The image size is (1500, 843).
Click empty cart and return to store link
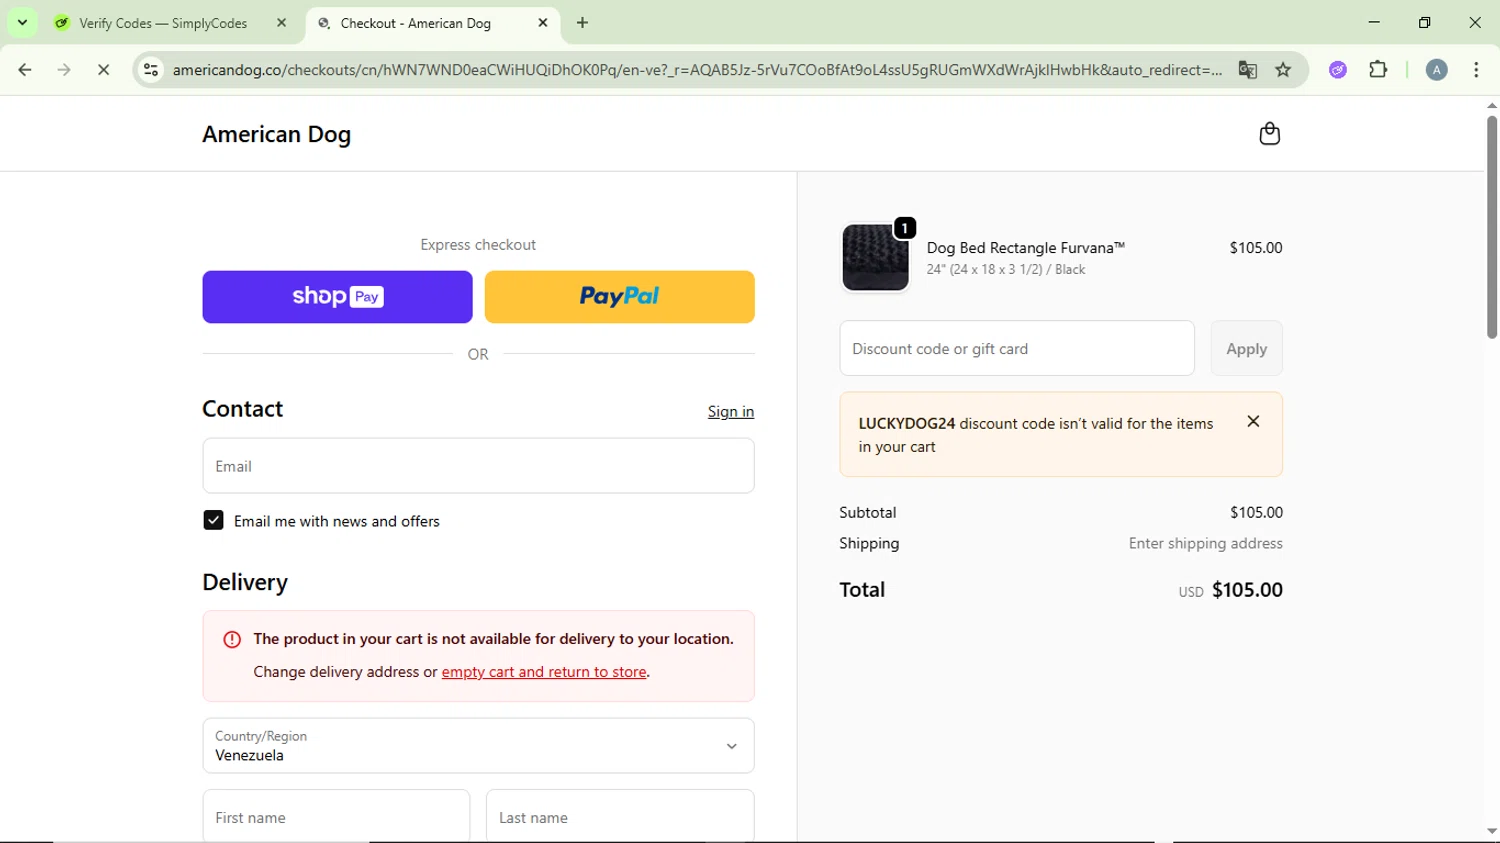(544, 672)
